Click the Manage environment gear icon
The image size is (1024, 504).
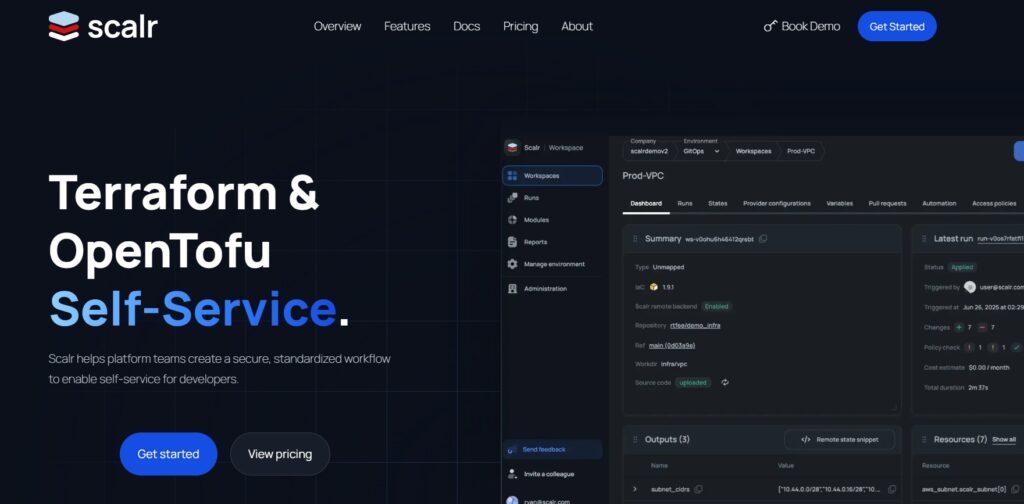pyautogui.click(x=512, y=264)
